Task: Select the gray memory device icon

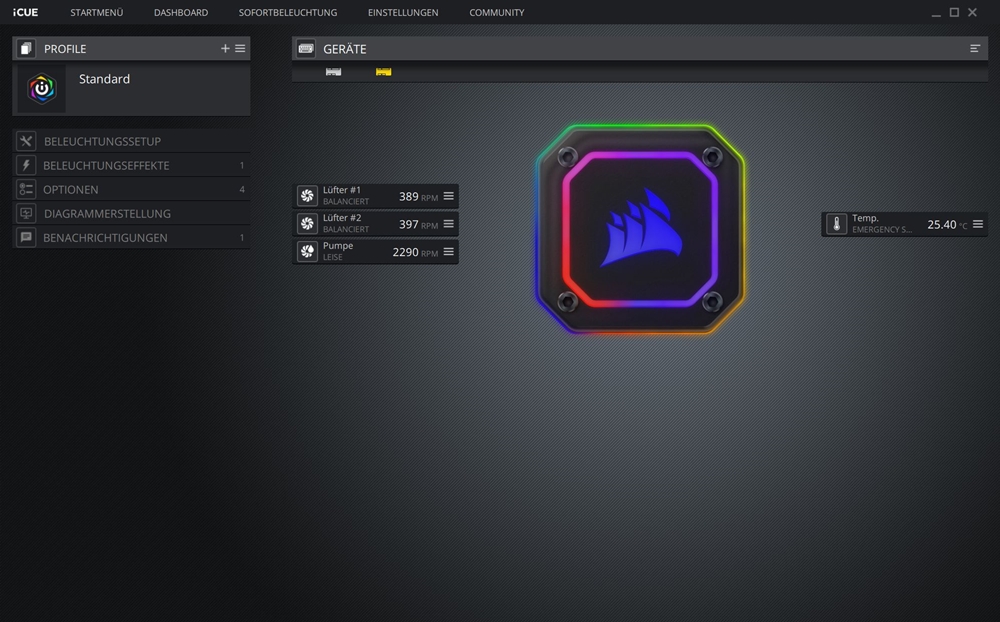Action: click(x=333, y=71)
